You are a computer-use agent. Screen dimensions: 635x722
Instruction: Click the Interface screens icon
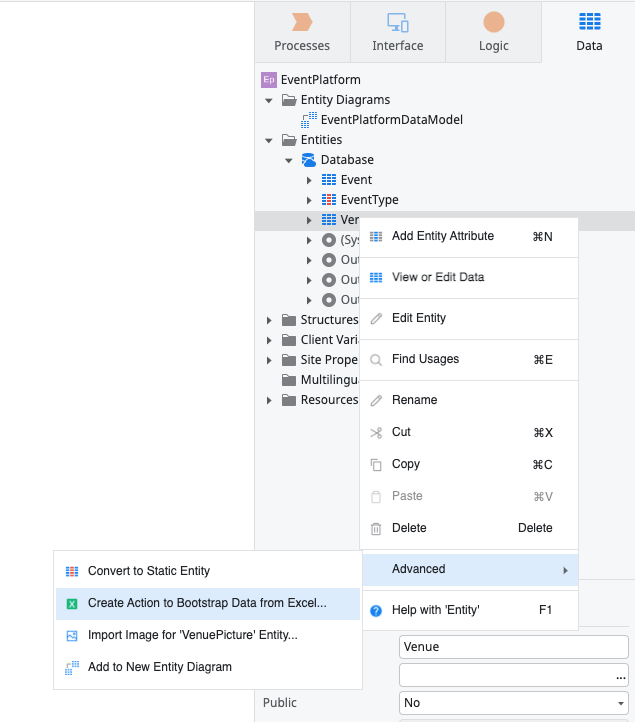[x=398, y=22]
